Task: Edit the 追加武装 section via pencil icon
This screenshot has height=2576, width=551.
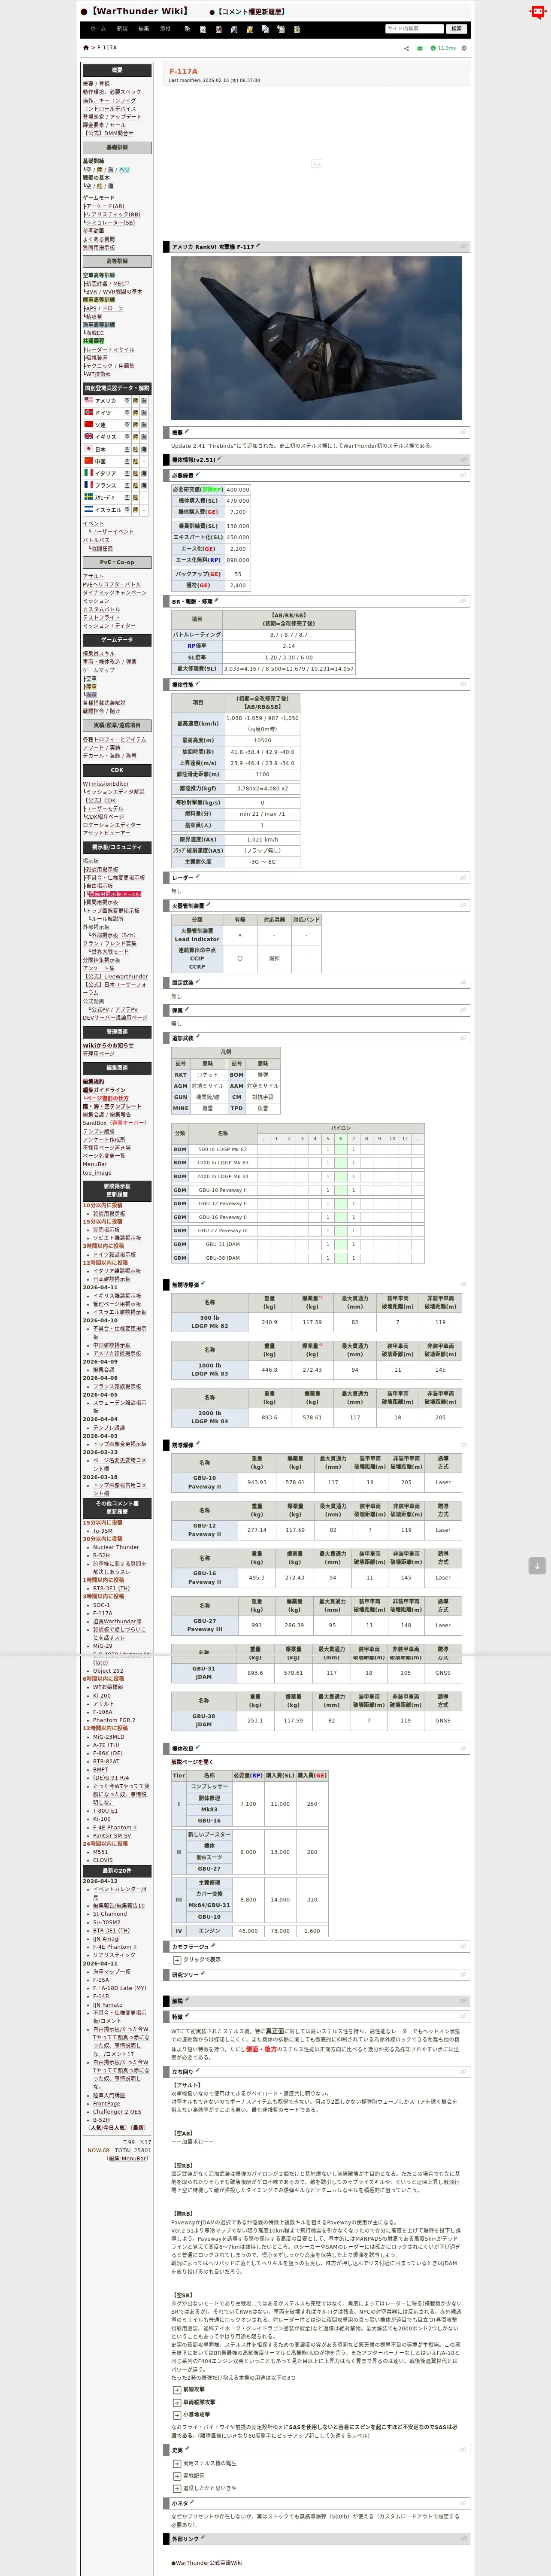Action: point(198,1037)
